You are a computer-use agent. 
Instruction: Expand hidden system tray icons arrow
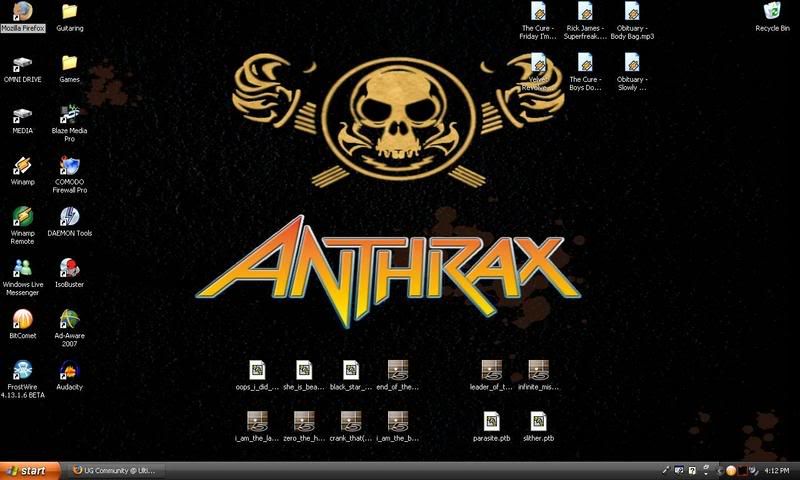point(720,470)
